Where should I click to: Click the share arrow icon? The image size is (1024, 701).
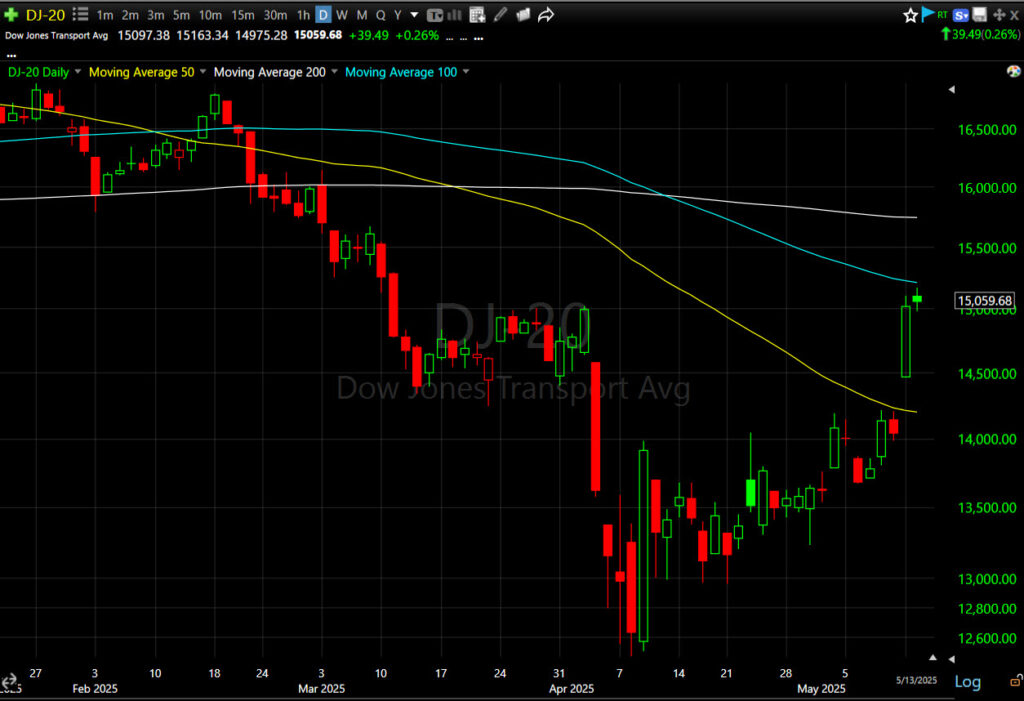tap(545, 14)
